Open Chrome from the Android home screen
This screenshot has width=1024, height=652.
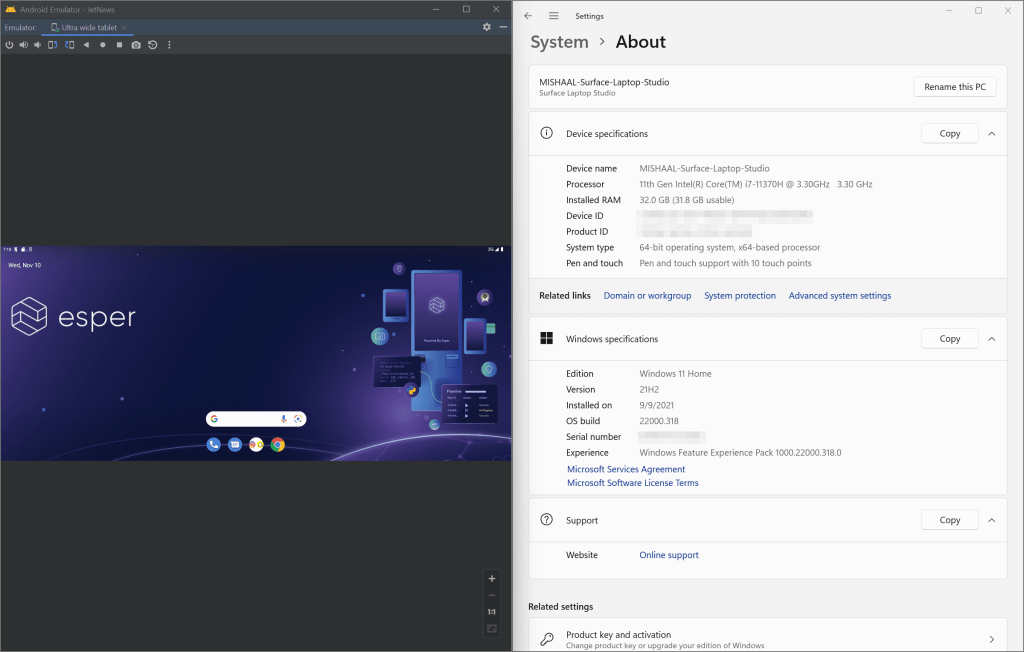click(x=278, y=444)
